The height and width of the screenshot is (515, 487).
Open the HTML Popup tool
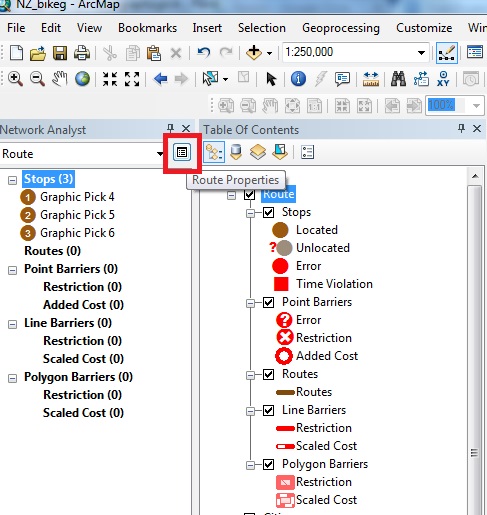342,79
